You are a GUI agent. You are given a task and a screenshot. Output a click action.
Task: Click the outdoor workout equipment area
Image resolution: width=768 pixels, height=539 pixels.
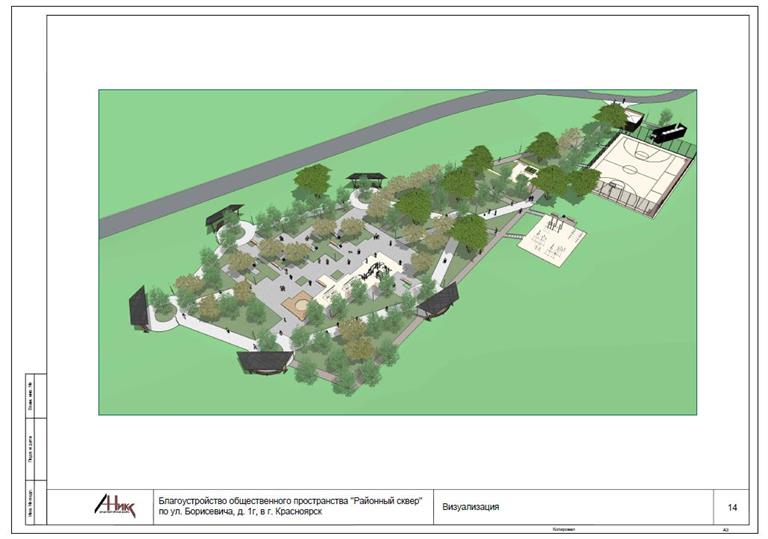[548, 239]
